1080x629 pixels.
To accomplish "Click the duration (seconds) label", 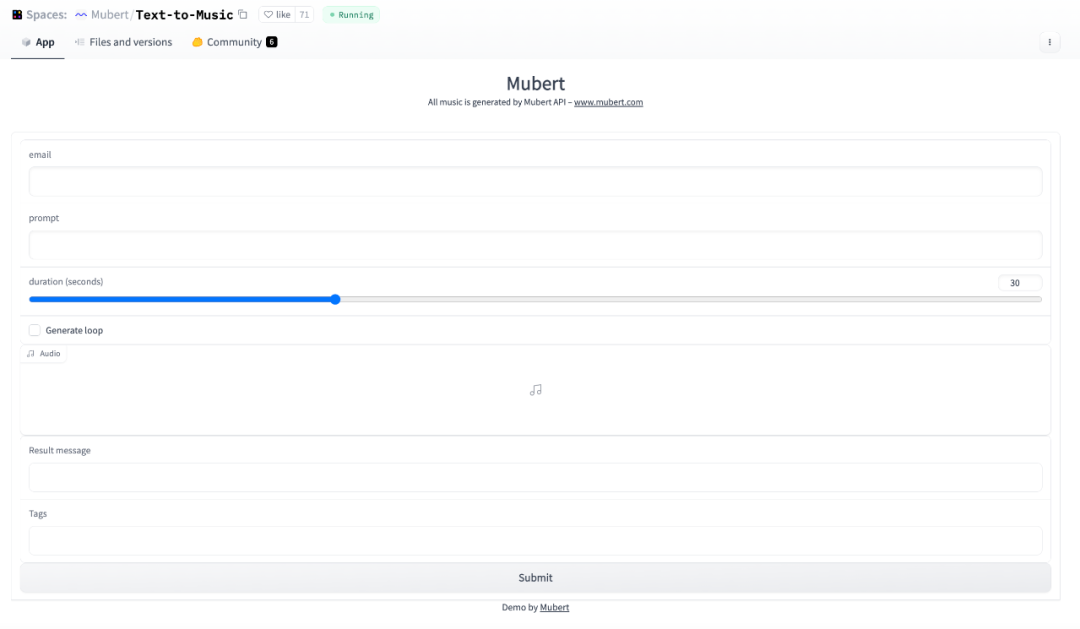I will click(x=66, y=281).
